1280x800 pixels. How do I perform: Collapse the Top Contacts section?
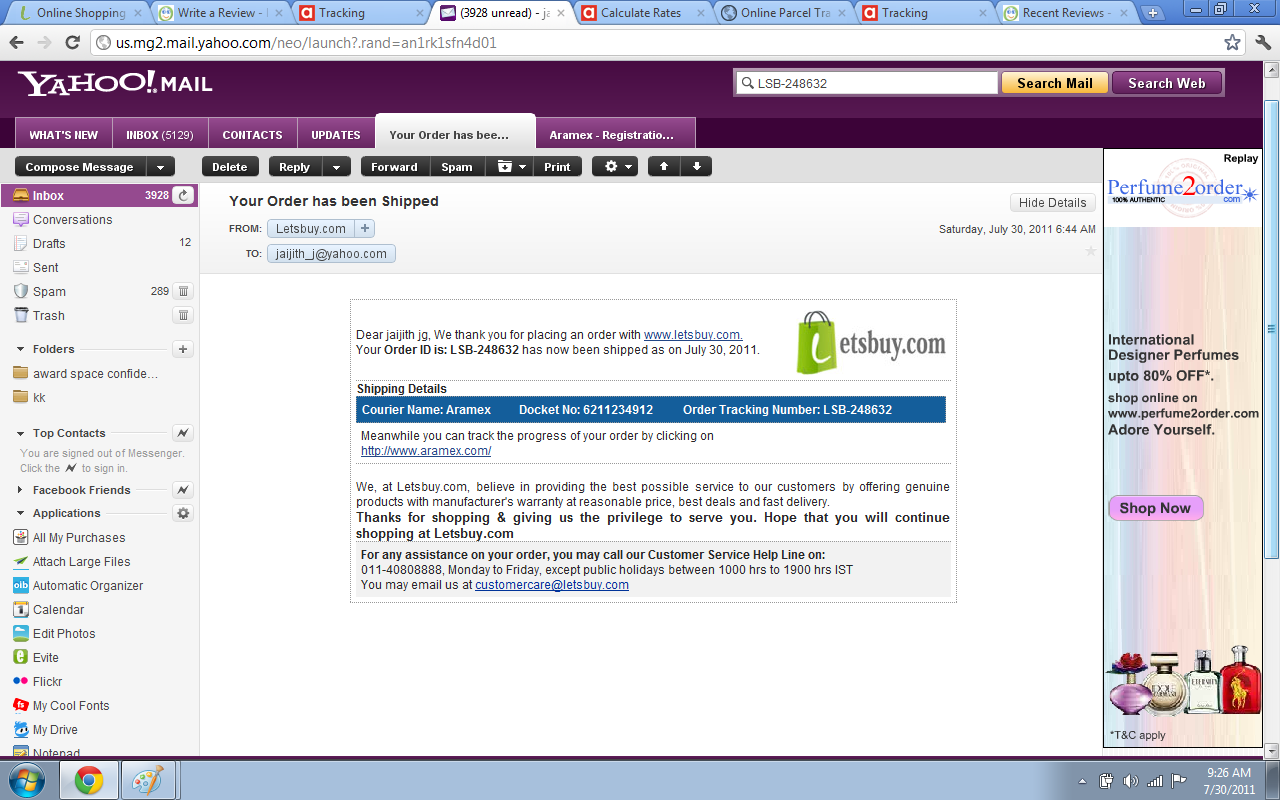tap(21, 433)
